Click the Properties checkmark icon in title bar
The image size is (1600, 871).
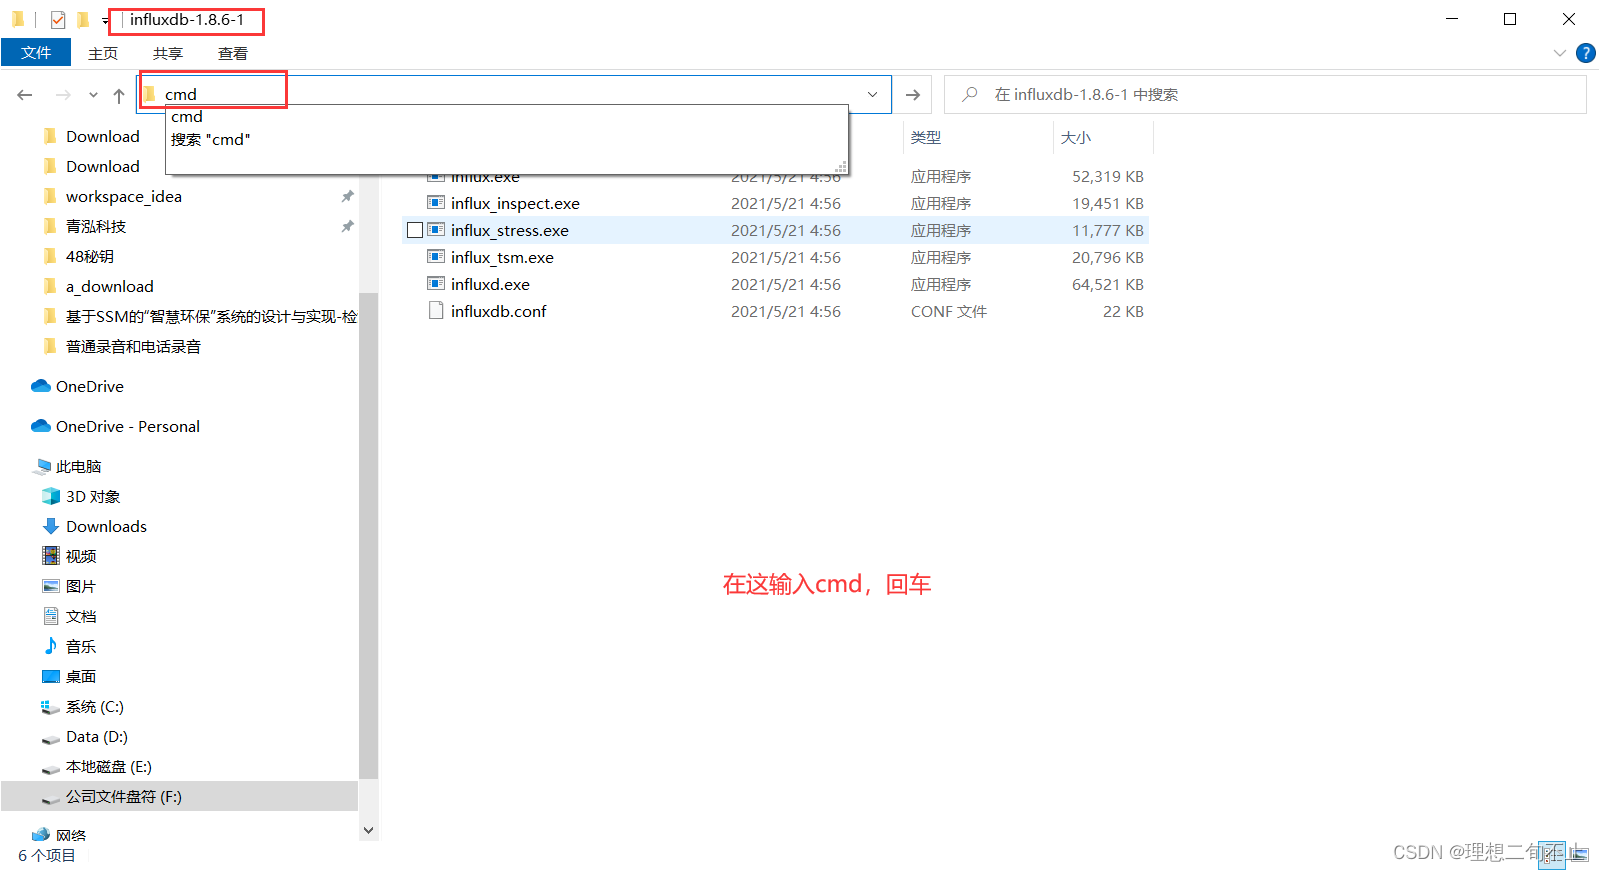point(58,20)
